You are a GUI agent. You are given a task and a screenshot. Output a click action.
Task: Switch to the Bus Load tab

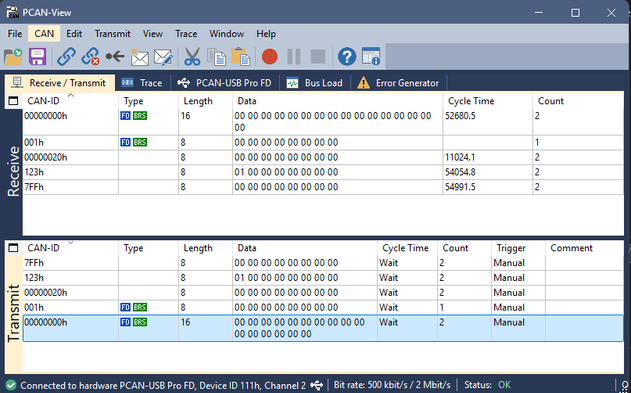click(315, 83)
